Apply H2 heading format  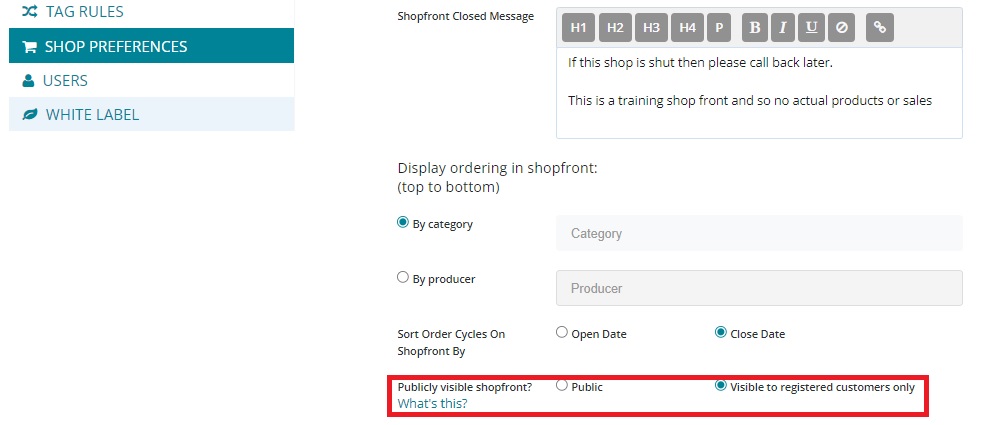615,28
